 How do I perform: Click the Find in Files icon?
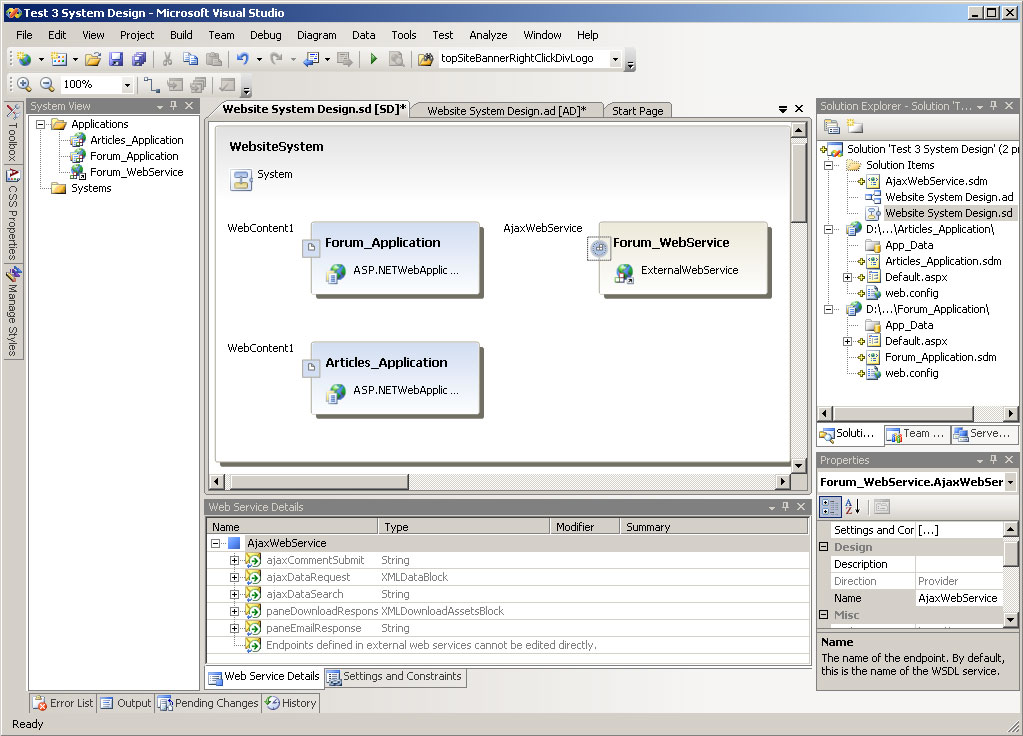click(425, 59)
